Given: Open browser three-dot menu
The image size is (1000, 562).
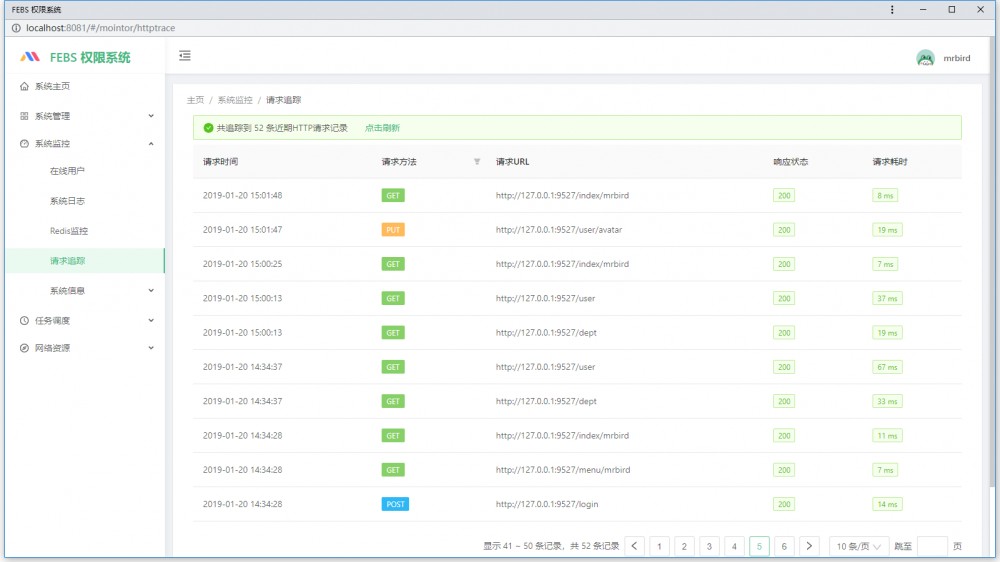Looking at the screenshot, I should coord(892,10).
